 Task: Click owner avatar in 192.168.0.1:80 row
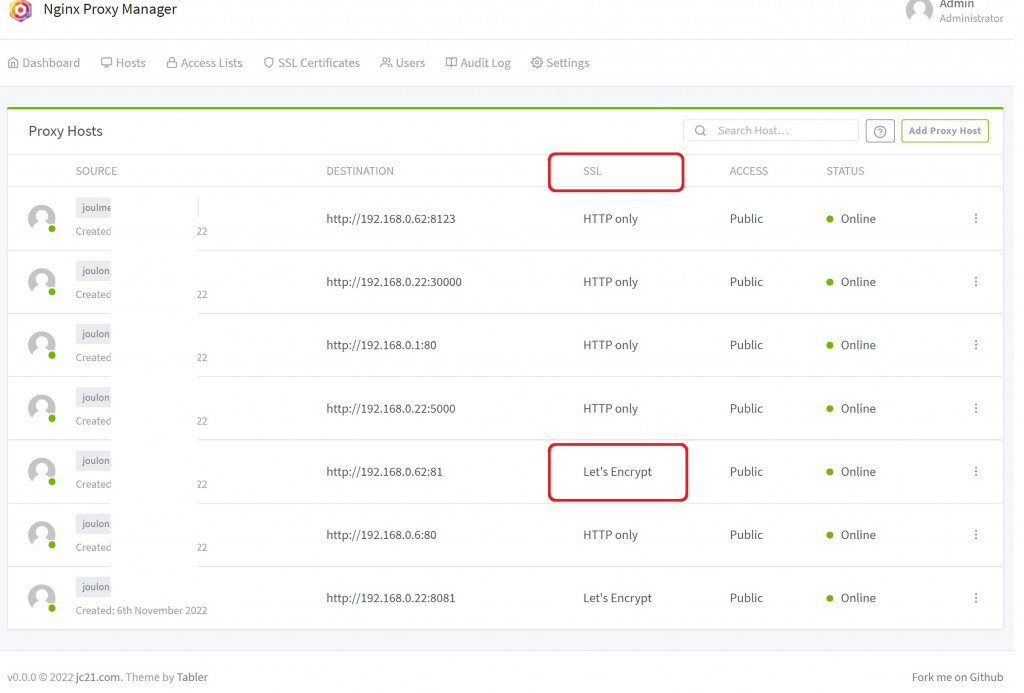[42, 345]
